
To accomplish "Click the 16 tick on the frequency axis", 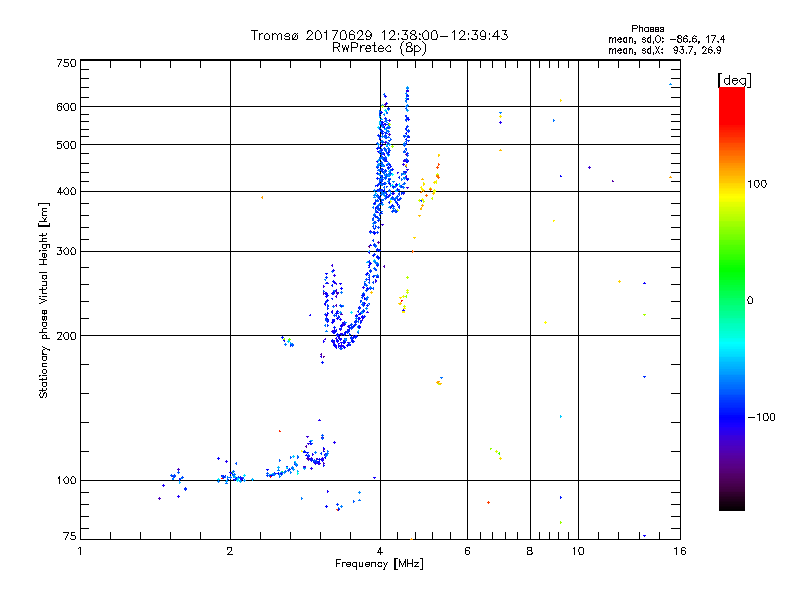I will 679,551.
